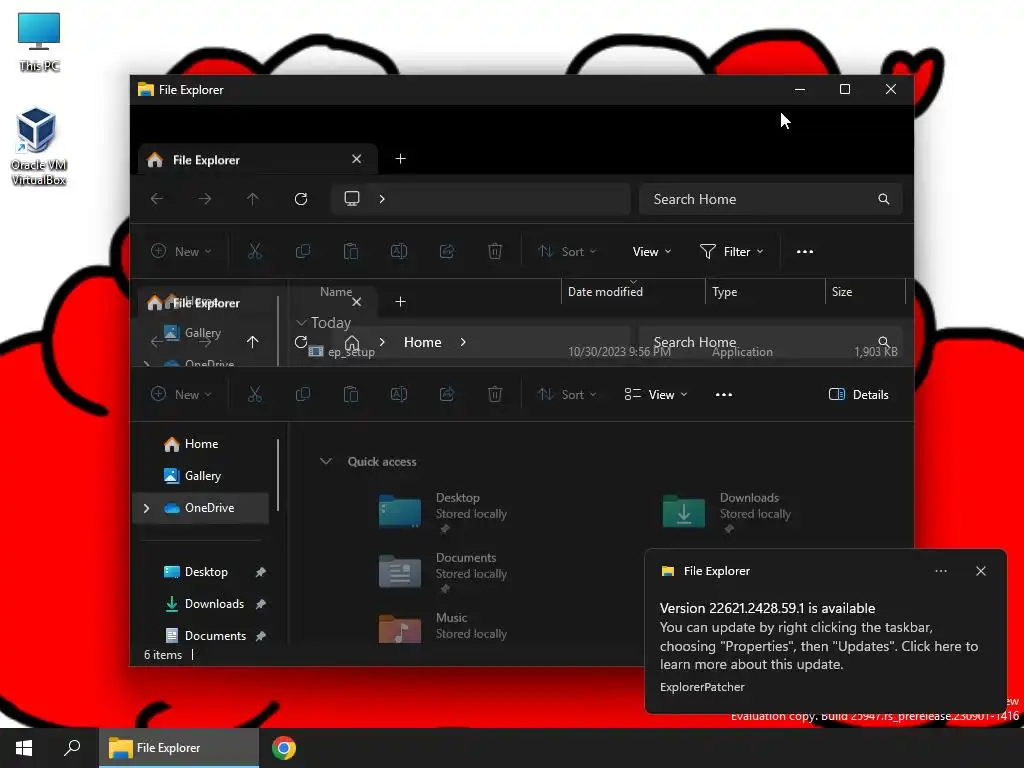Open the notification's three-dot options menu
This screenshot has width=1024, height=768.
940,571
